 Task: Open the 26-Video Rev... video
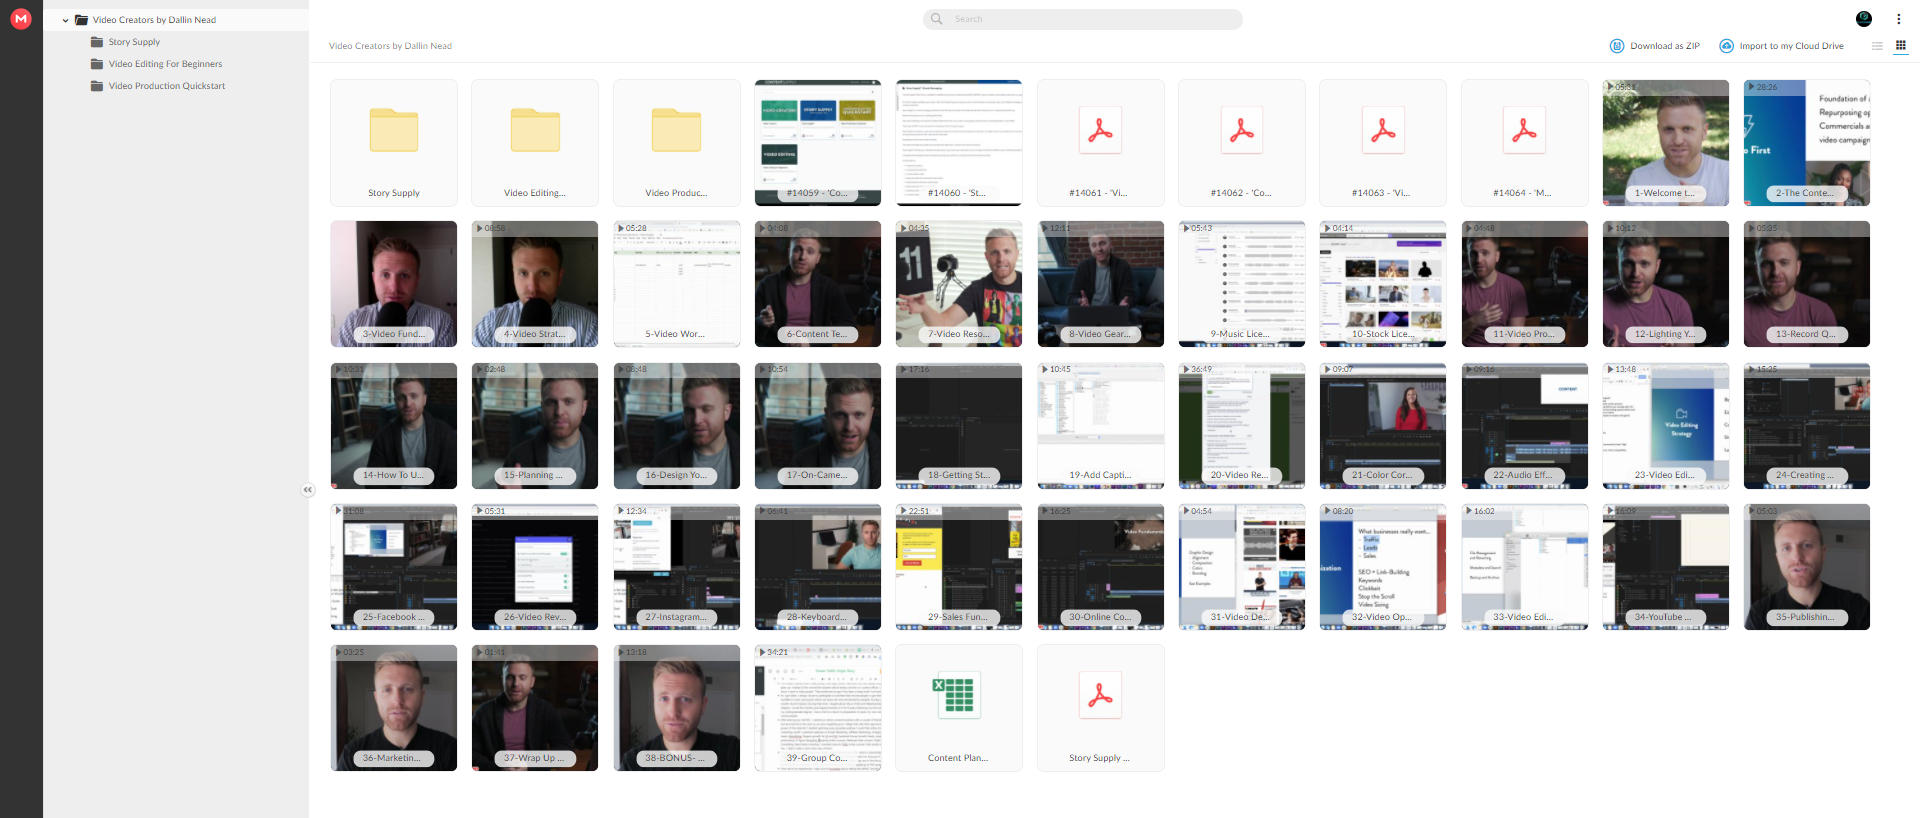click(x=535, y=567)
